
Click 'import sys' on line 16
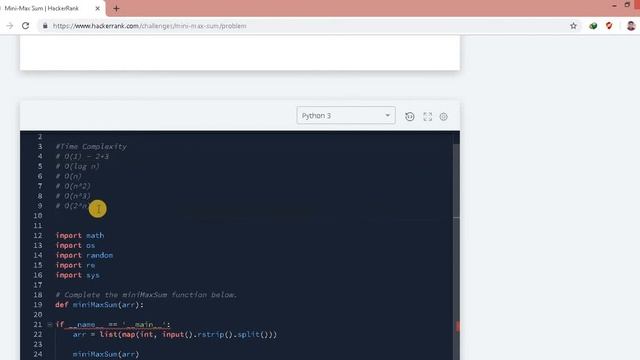[x=78, y=275]
